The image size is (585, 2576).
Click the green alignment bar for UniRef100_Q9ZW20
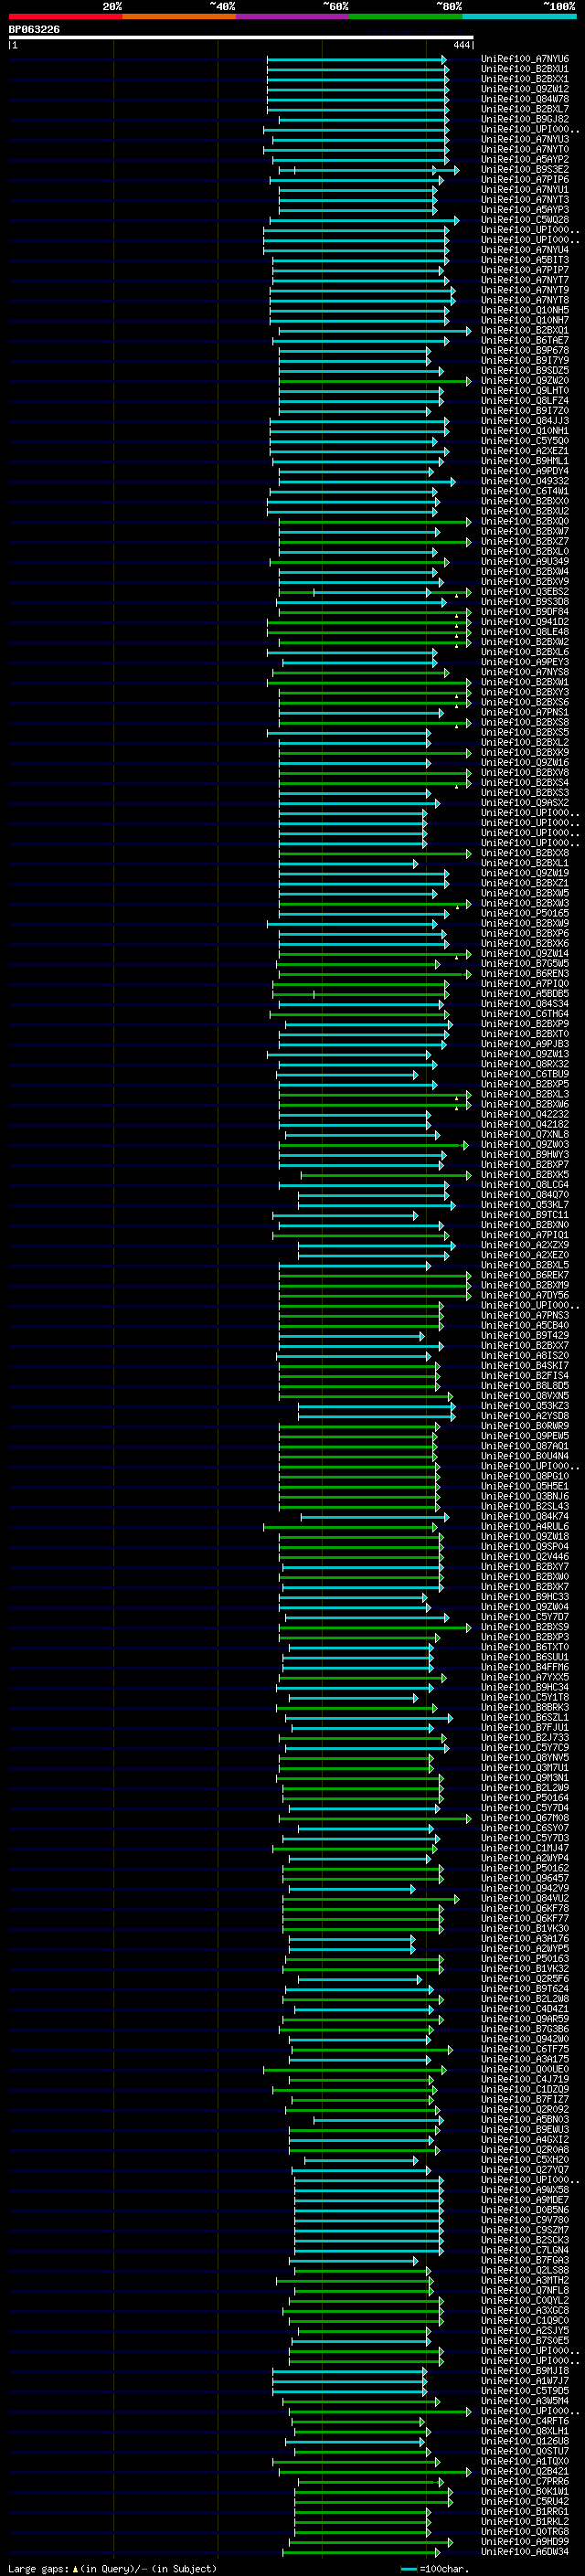[374, 381]
